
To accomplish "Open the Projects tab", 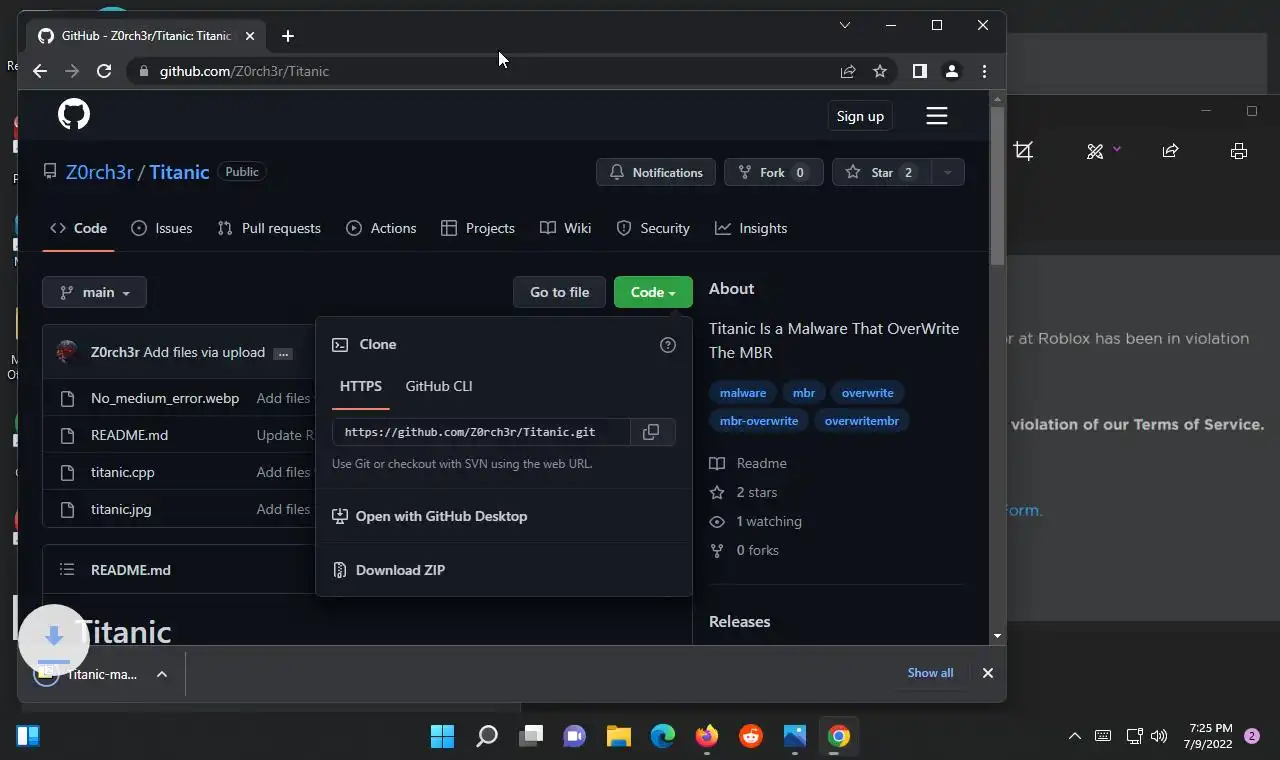I will 478,228.
